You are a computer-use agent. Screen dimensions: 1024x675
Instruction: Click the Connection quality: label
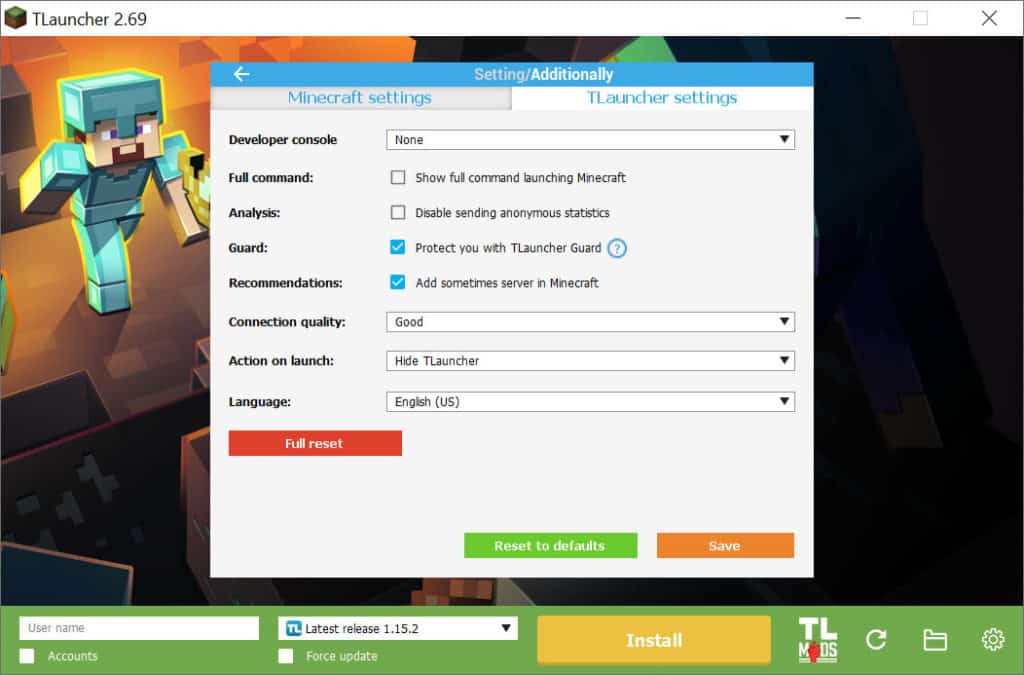point(287,322)
